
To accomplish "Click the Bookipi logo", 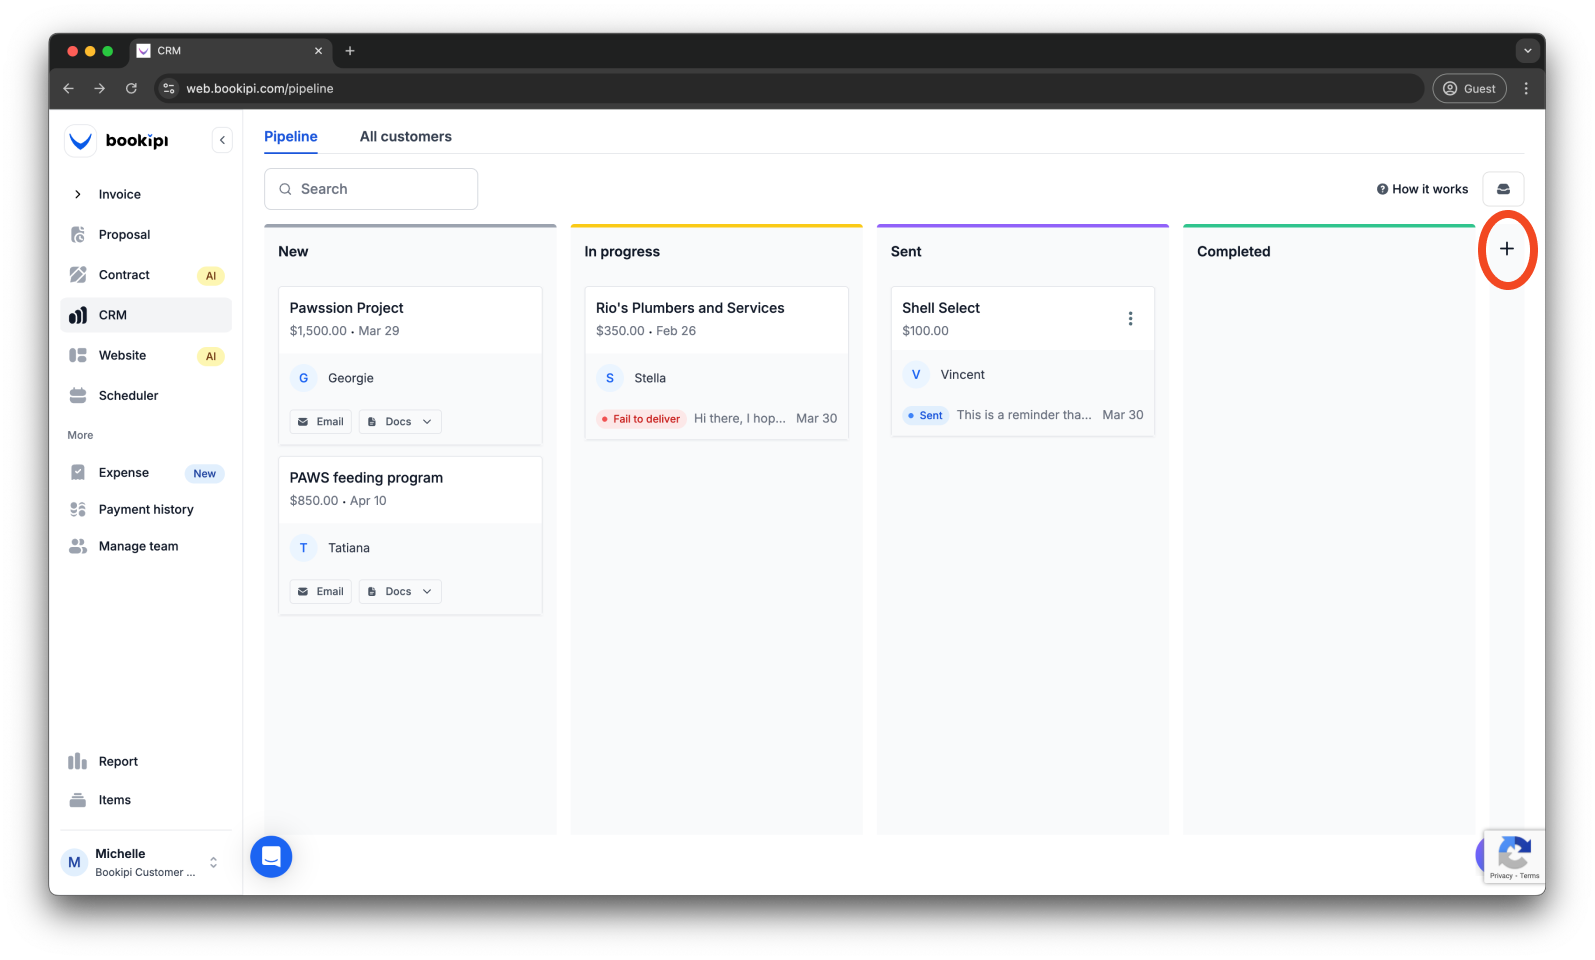I will (118, 141).
